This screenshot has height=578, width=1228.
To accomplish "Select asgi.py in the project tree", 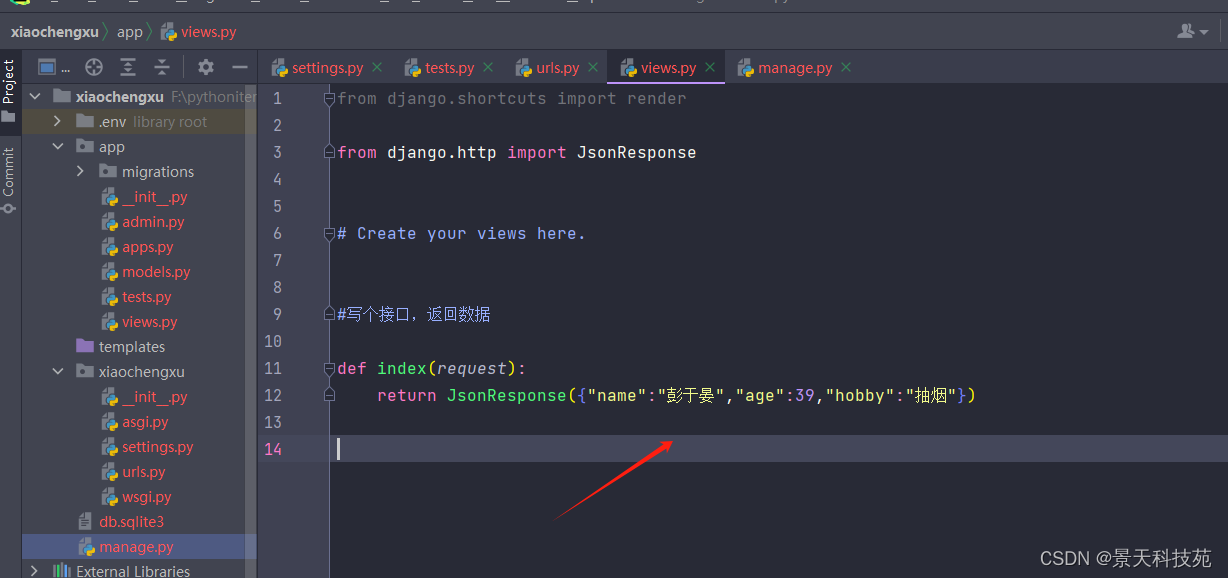I will (x=145, y=422).
